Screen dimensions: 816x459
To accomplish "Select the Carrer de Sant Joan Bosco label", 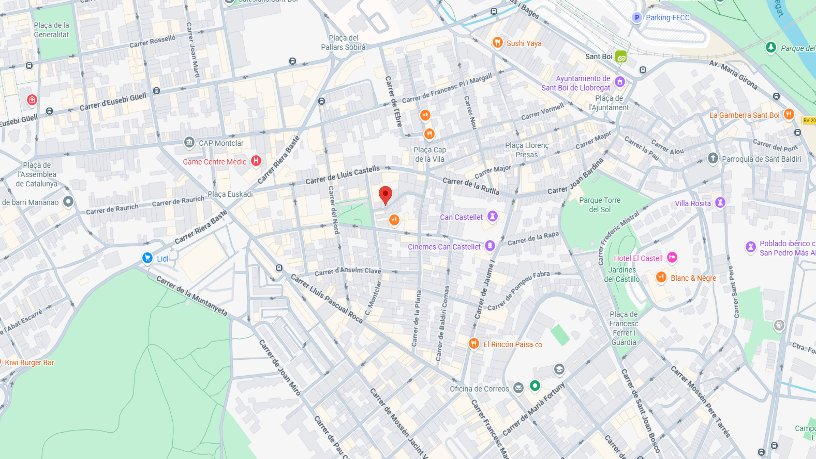I will (640, 410).
